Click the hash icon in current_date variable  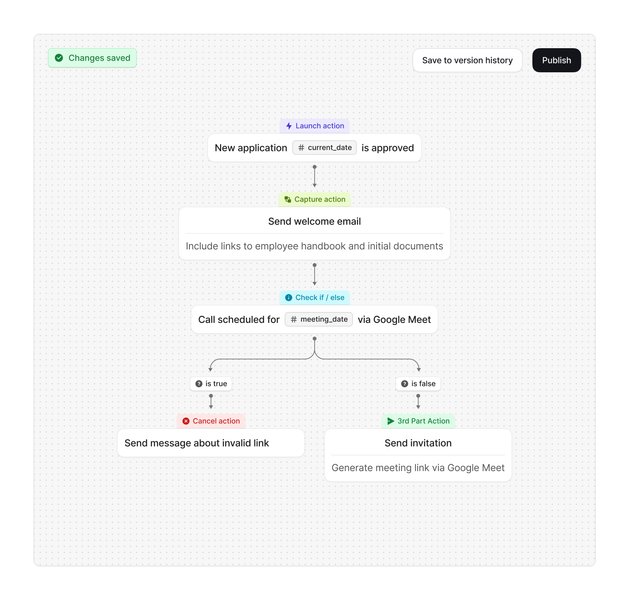(x=301, y=148)
